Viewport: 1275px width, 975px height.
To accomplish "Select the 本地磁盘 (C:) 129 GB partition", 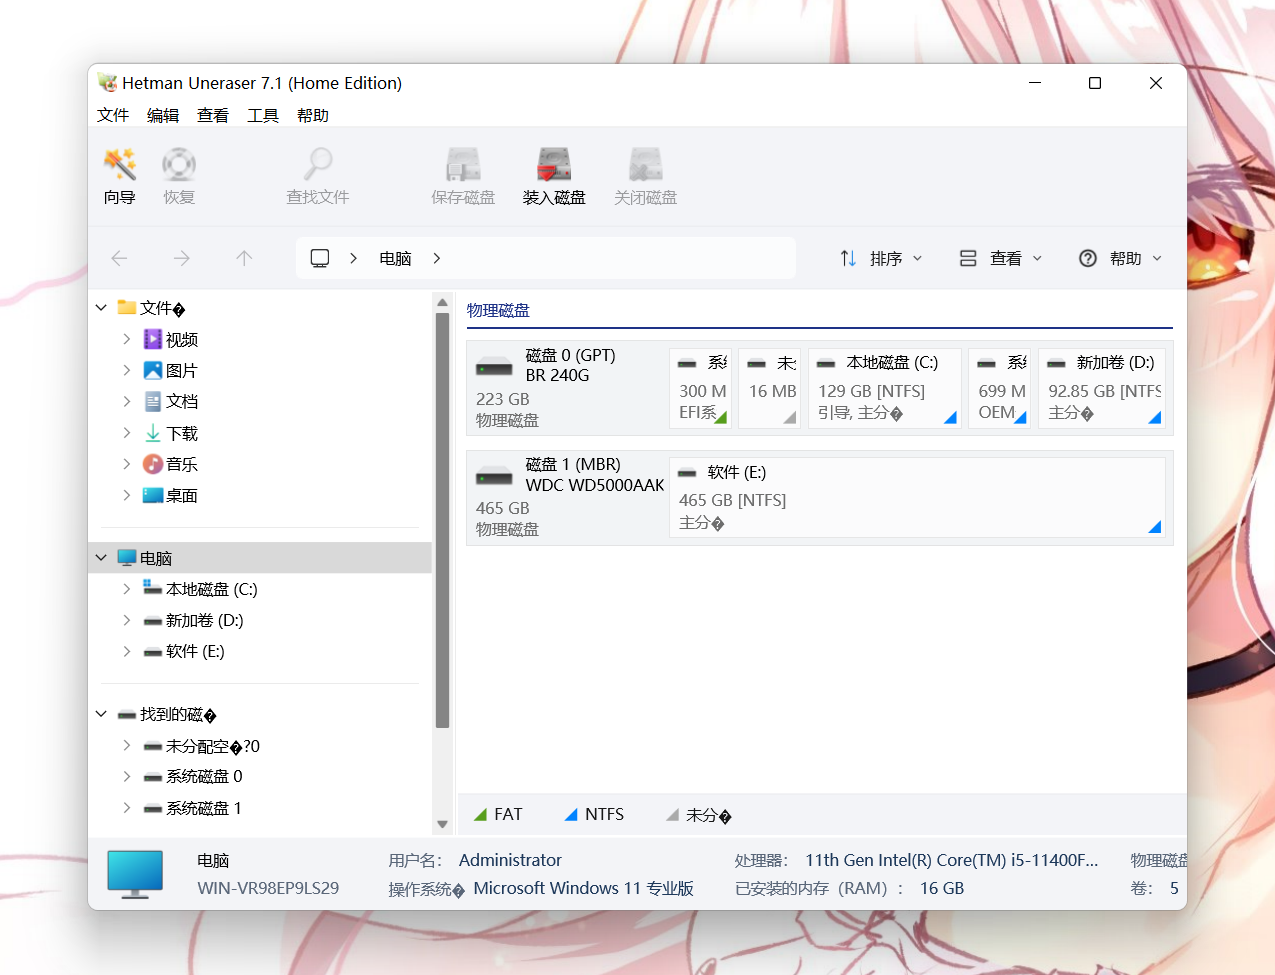I will pos(885,388).
